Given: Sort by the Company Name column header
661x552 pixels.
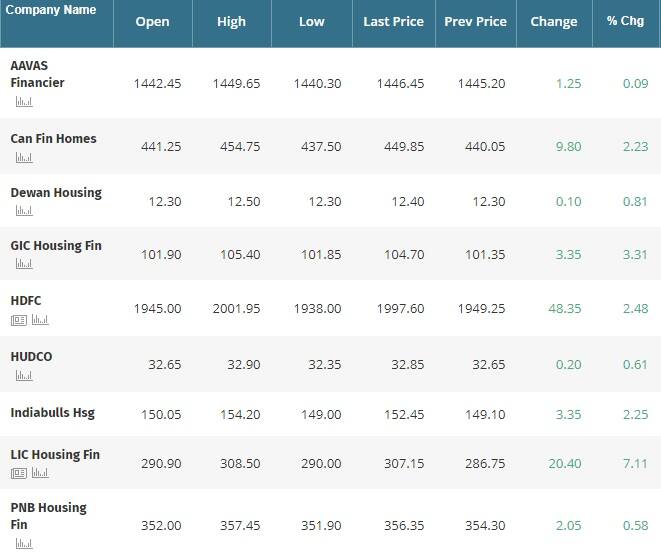Looking at the screenshot, I should [51, 10].
